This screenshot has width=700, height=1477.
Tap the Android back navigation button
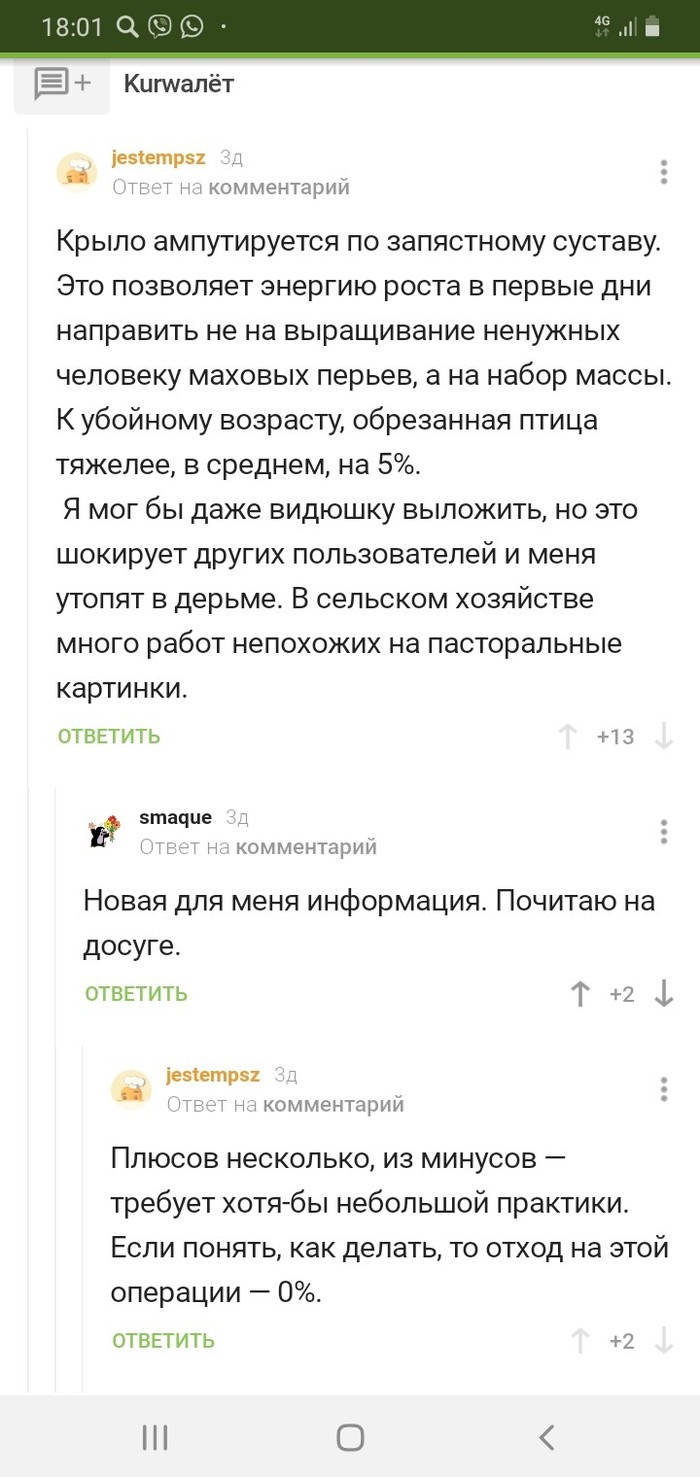pos(546,1437)
